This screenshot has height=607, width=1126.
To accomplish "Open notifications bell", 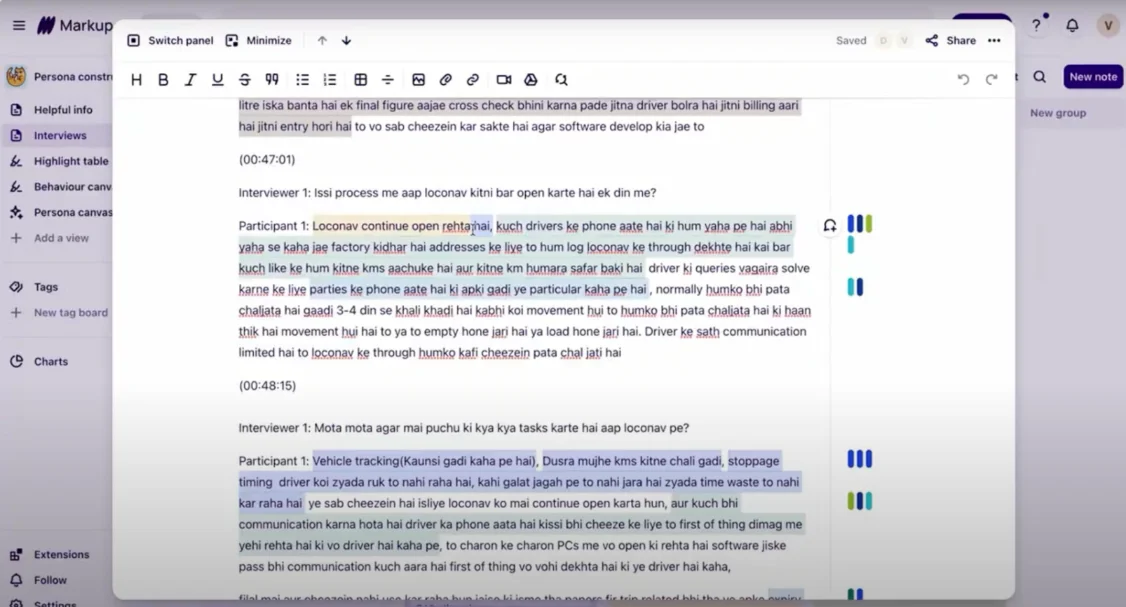I will pos(1072,26).
